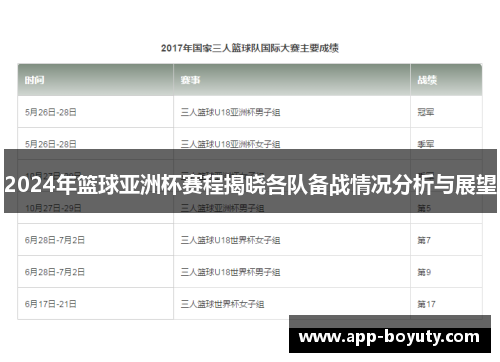Viewport: 500px width, 362px height.
Task: Click the table title 2017年国家三人篮球队国际大赛主要成绩
Action: [250, 48]
